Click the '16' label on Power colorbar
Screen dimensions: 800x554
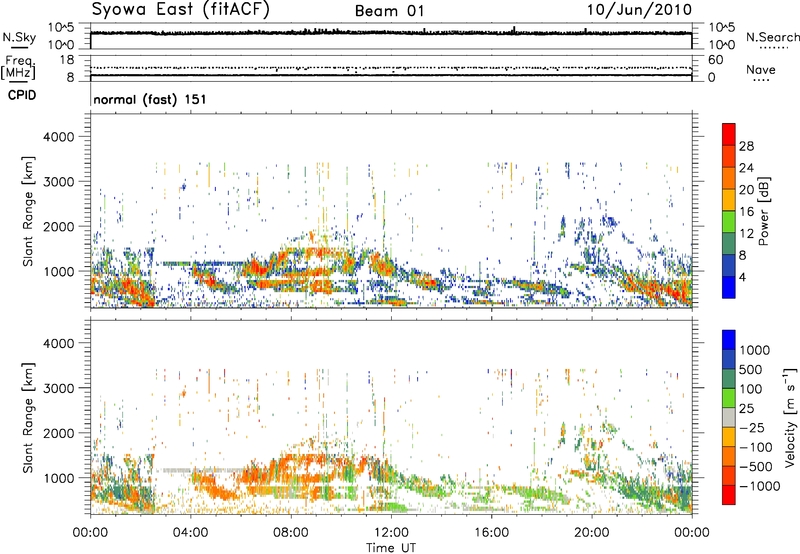746,212
